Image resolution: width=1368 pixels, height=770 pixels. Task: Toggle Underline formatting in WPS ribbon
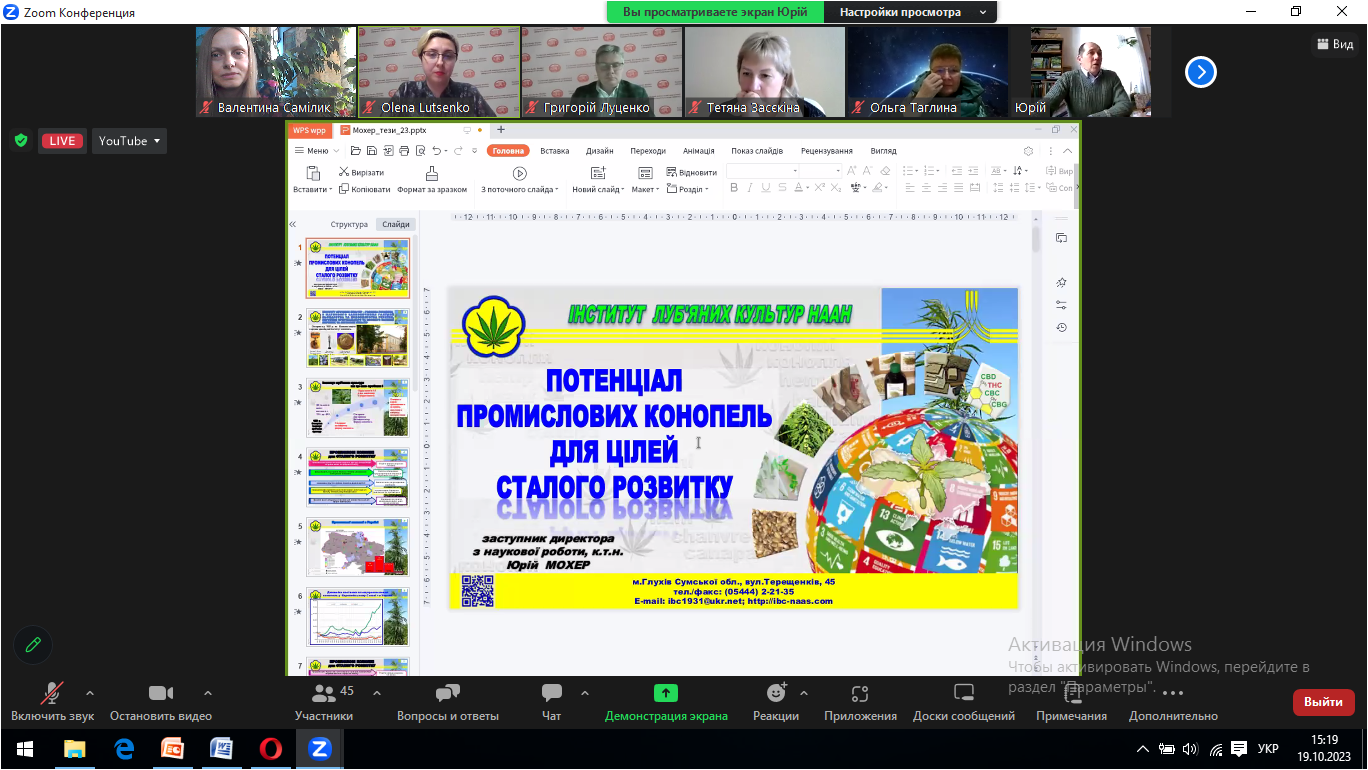pyautogui.click(x=767, y=188)
